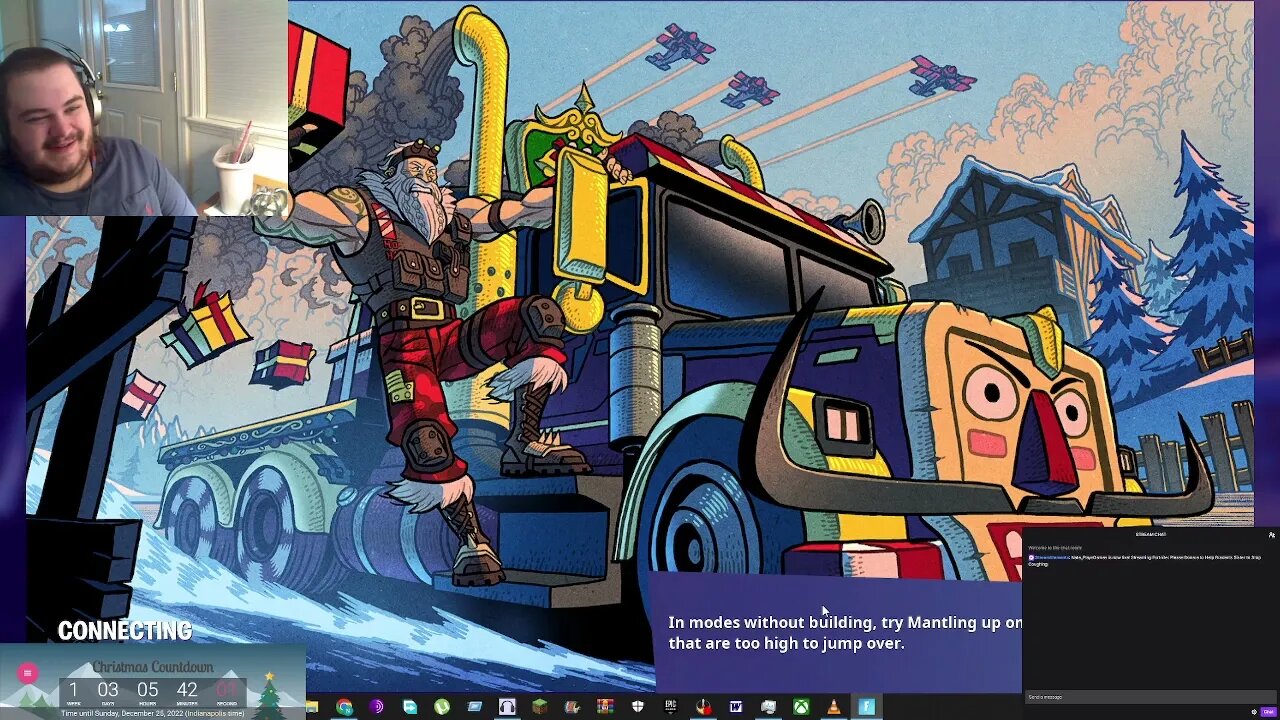This screenshot has height=720, width=1280.
Task: Launch Epic Games Launcher from taskbar
Action: (x=671, y=707)
